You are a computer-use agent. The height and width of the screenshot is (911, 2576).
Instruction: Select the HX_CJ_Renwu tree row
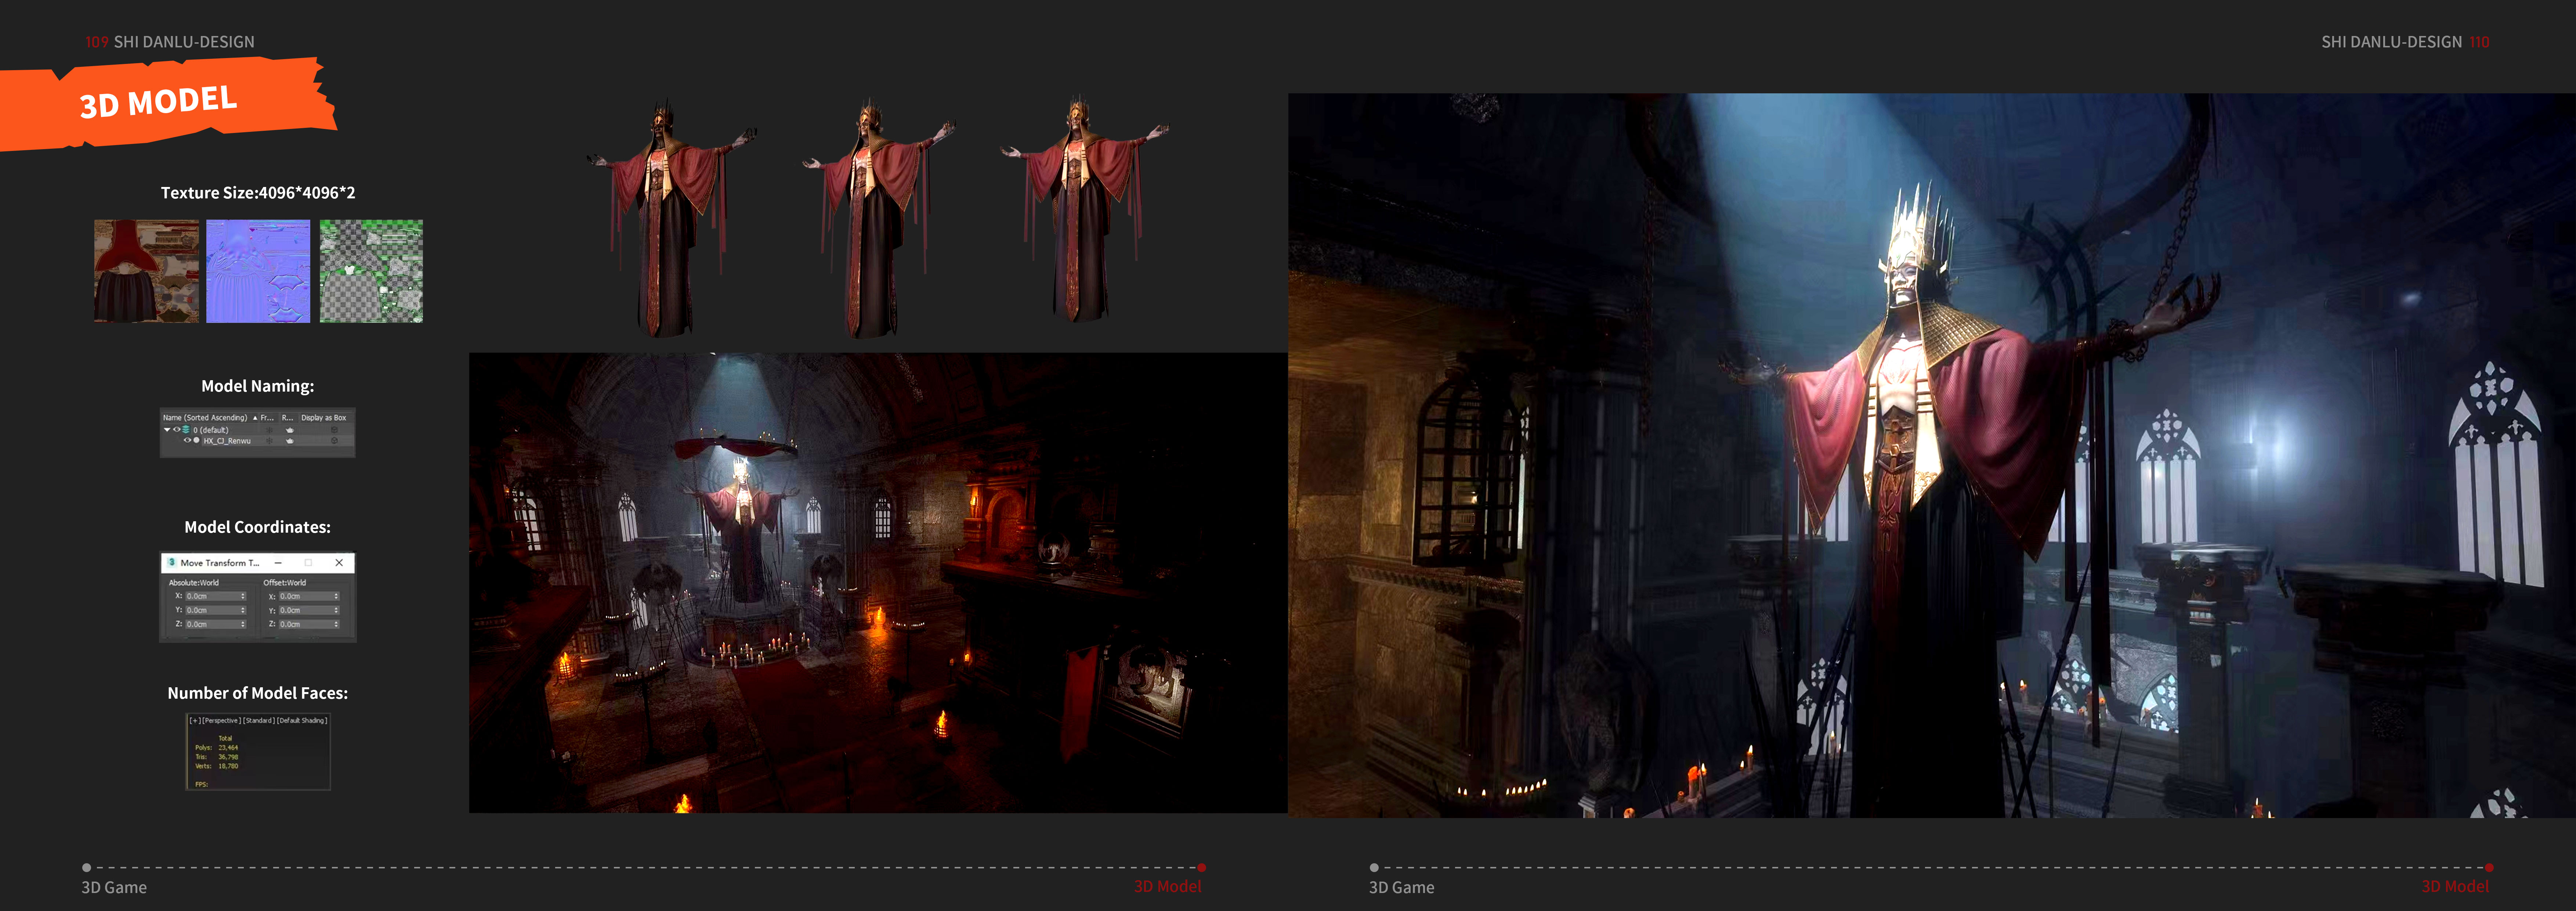pos(258,441)
